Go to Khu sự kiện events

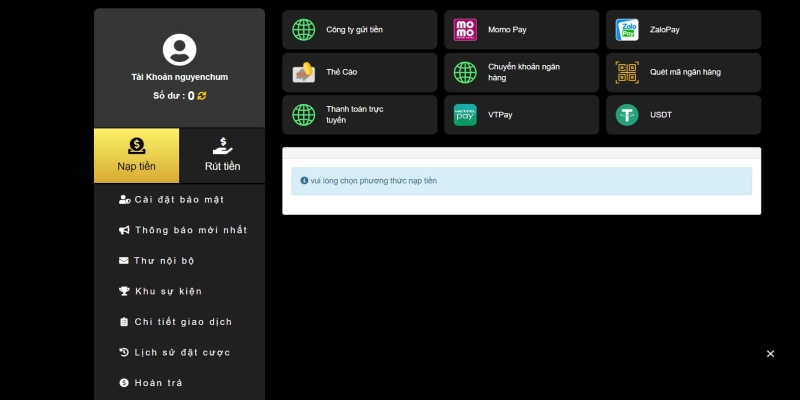(x=167, y=291)
